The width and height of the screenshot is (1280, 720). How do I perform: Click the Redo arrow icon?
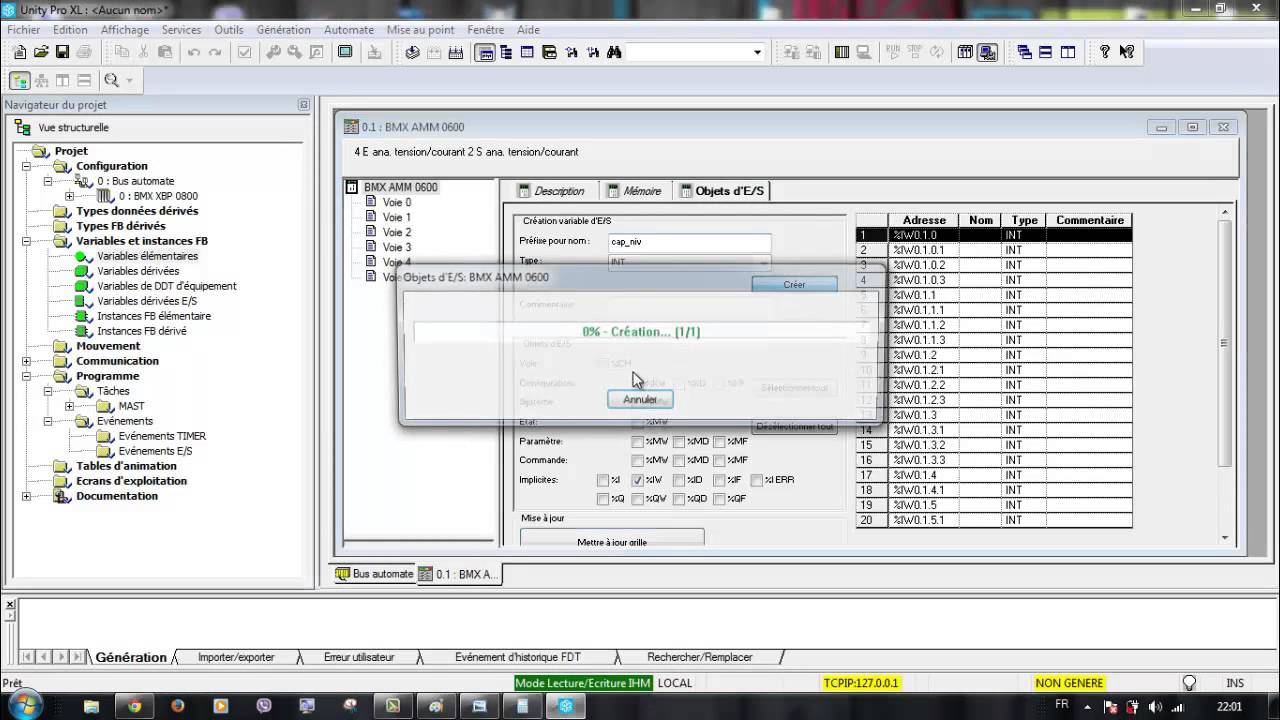215,52
